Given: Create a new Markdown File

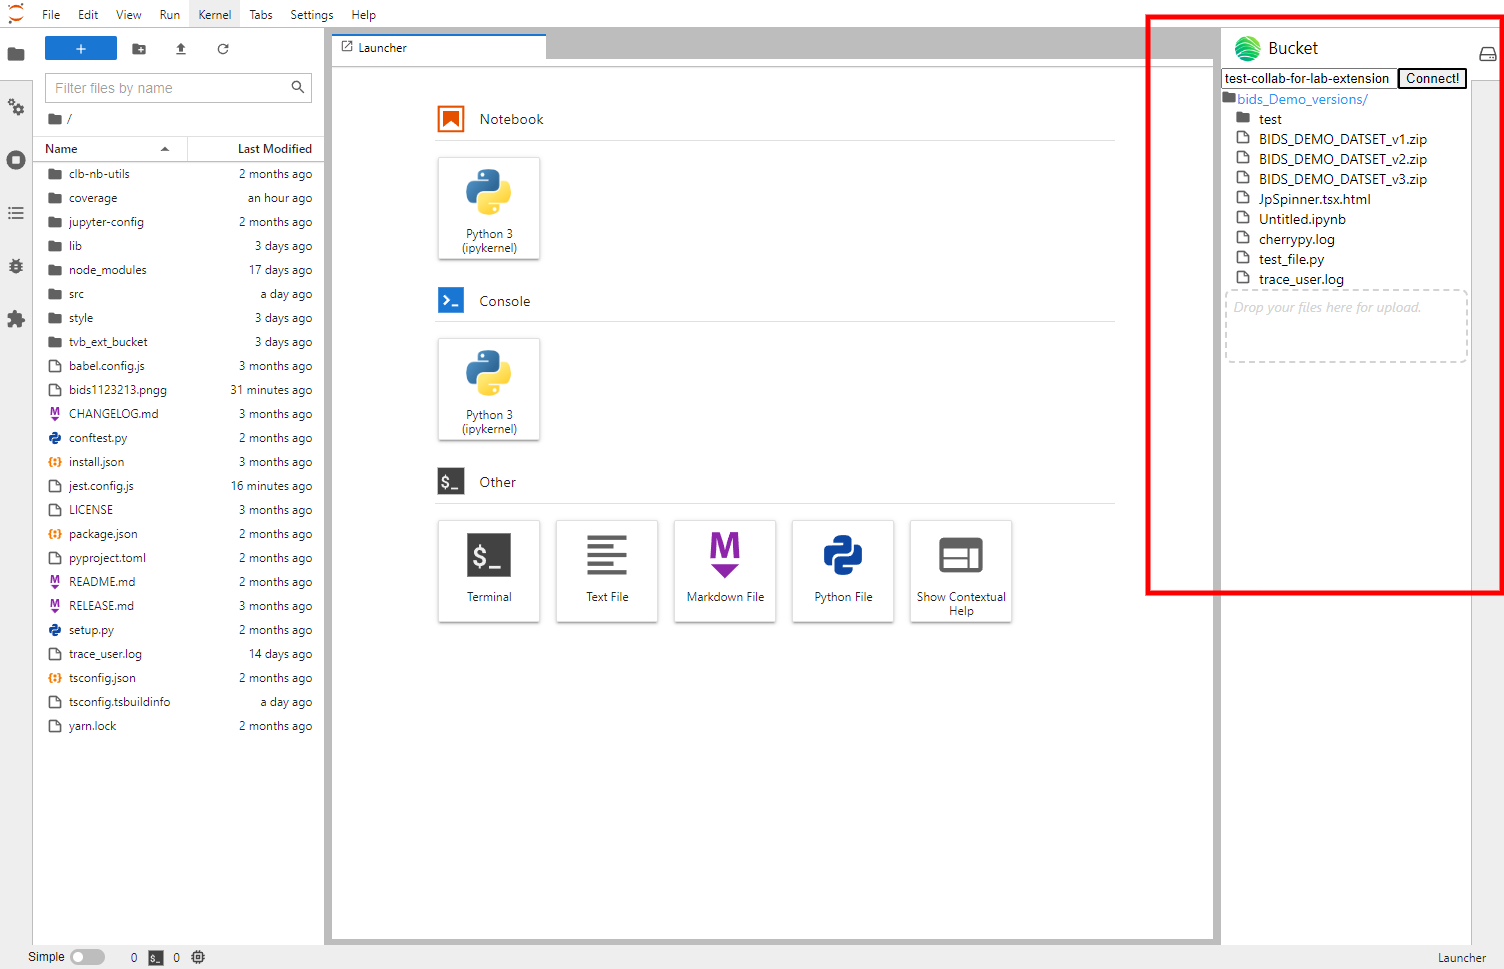Looking at the screenshot, I should (725, 570).
